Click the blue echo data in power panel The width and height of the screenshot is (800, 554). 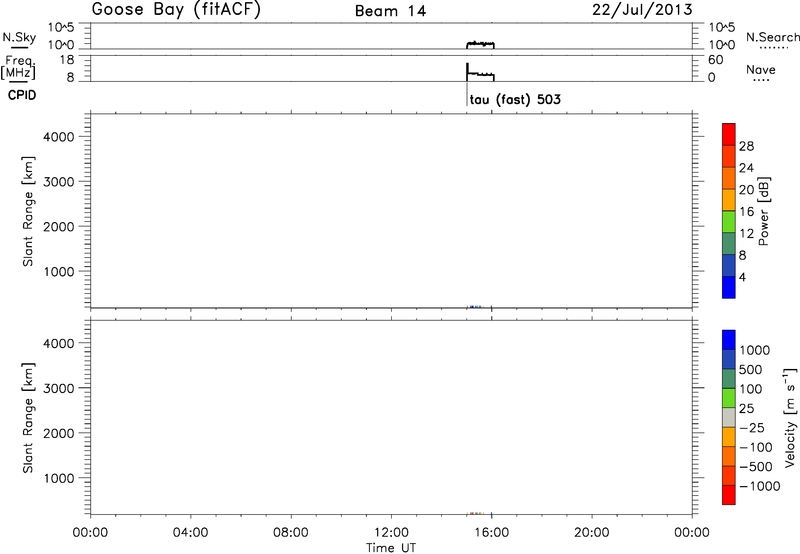pyautogui.click(x=474, y=307)
